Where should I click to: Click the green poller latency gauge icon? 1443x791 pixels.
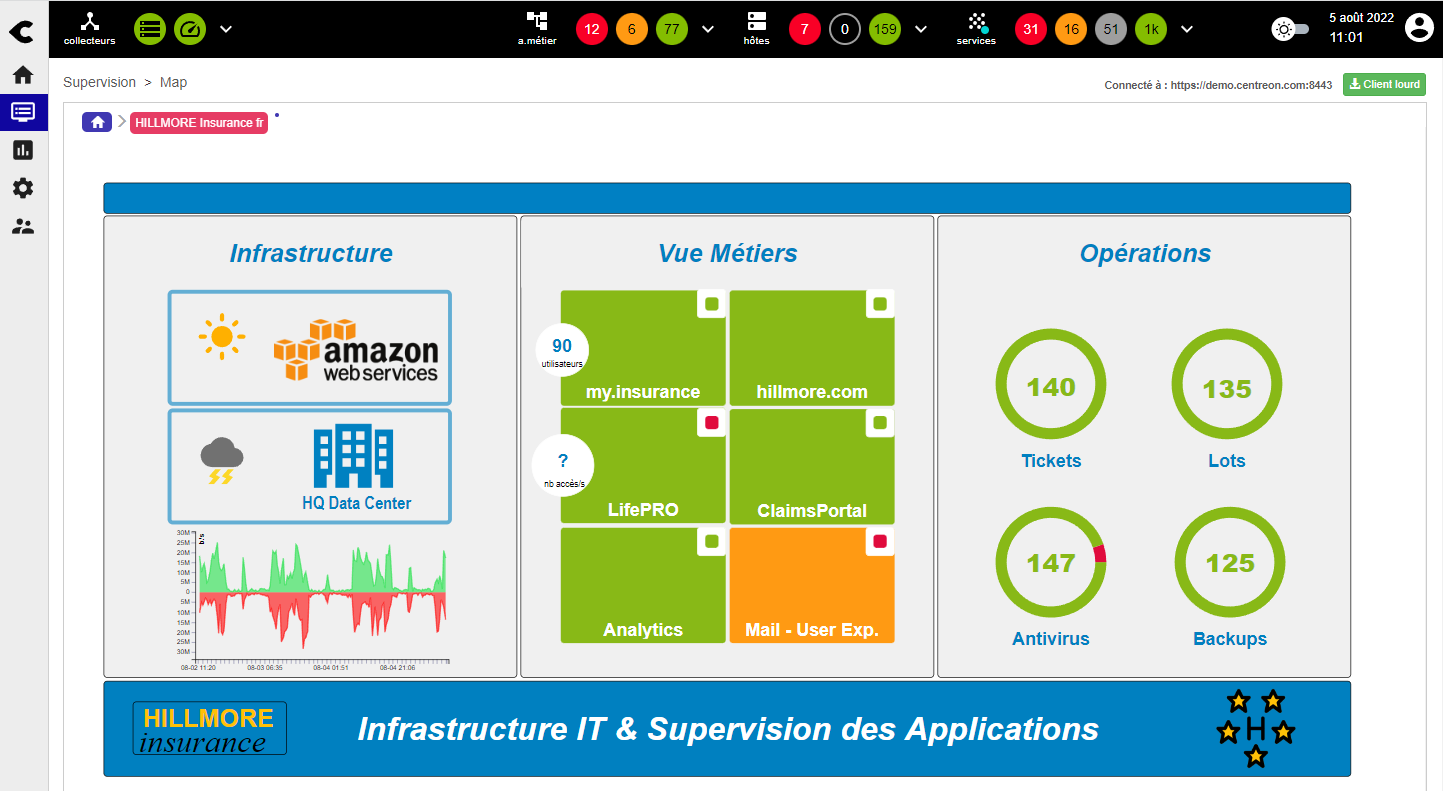pos(189,29)
